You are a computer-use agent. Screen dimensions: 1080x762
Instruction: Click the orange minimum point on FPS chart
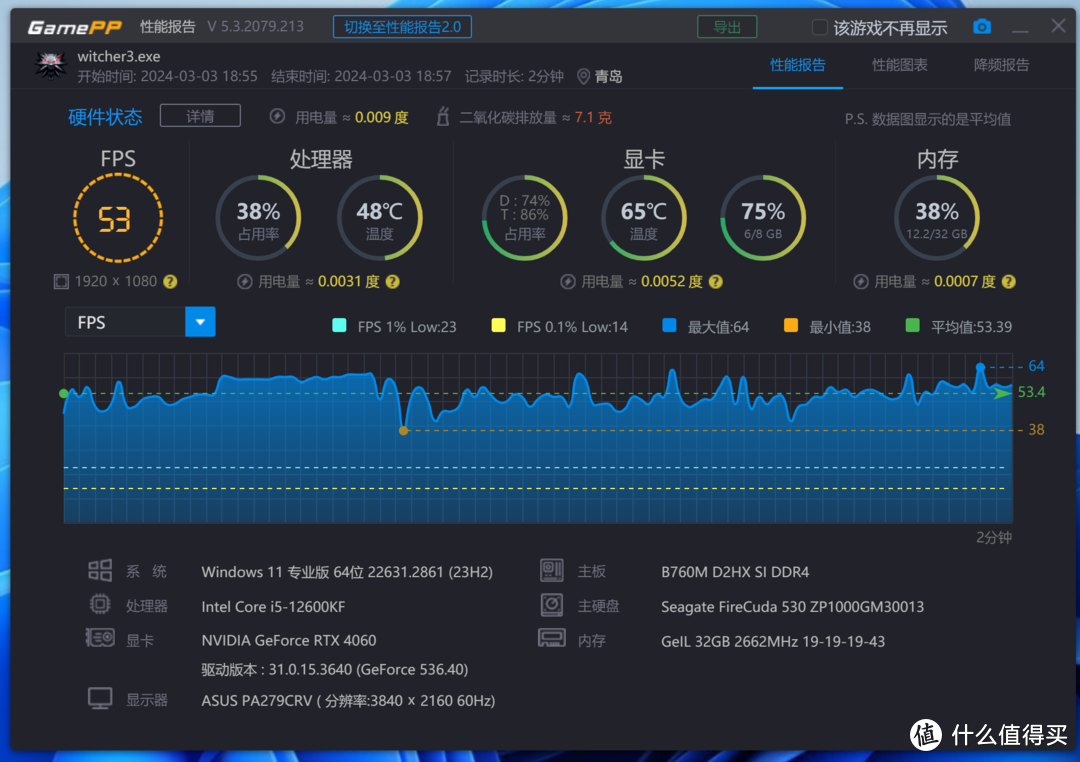coord(404,431)
